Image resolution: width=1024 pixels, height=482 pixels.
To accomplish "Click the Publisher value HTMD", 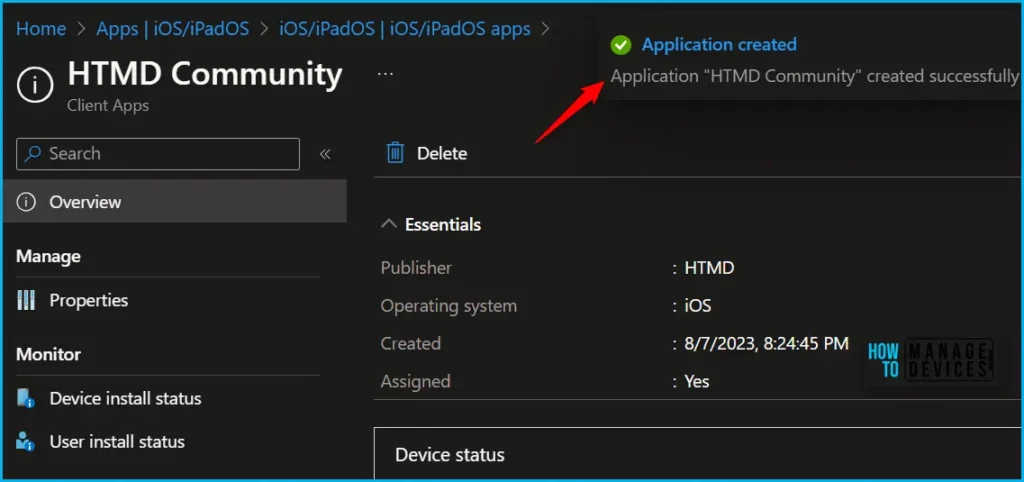I will click(x=709, y=268).
